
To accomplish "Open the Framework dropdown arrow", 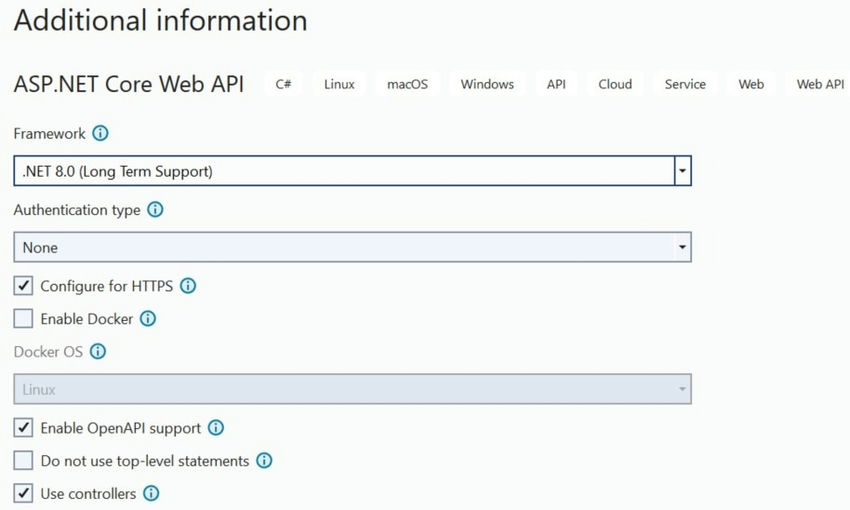I will coord(682,171).
